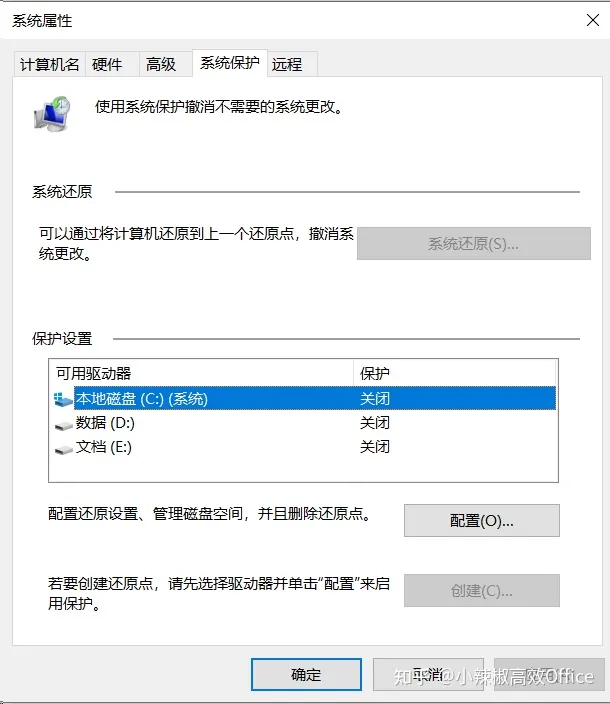The height and width of the screenshot is (704, 610).
Task: Open 配置(O)... restore settings
Action: (x=482, y=520)
